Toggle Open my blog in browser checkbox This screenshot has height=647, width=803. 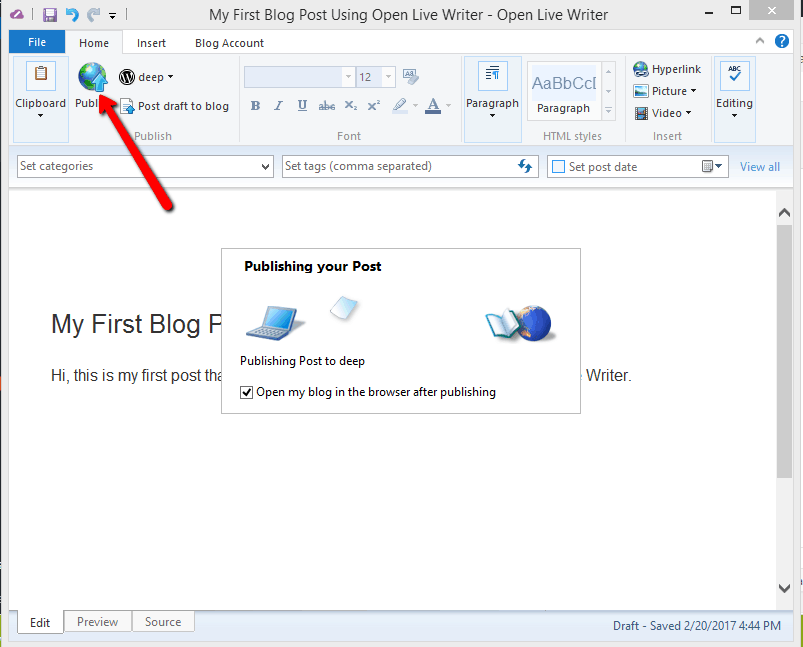[x=246, y=392]
